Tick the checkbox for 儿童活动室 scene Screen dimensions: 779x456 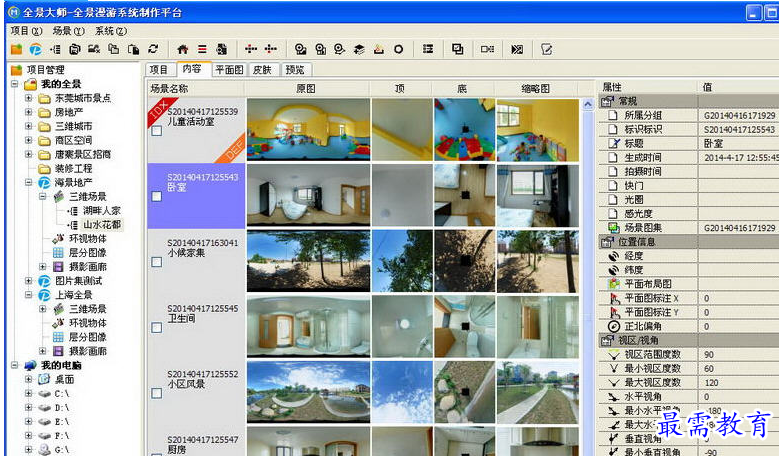click(156, 131)
